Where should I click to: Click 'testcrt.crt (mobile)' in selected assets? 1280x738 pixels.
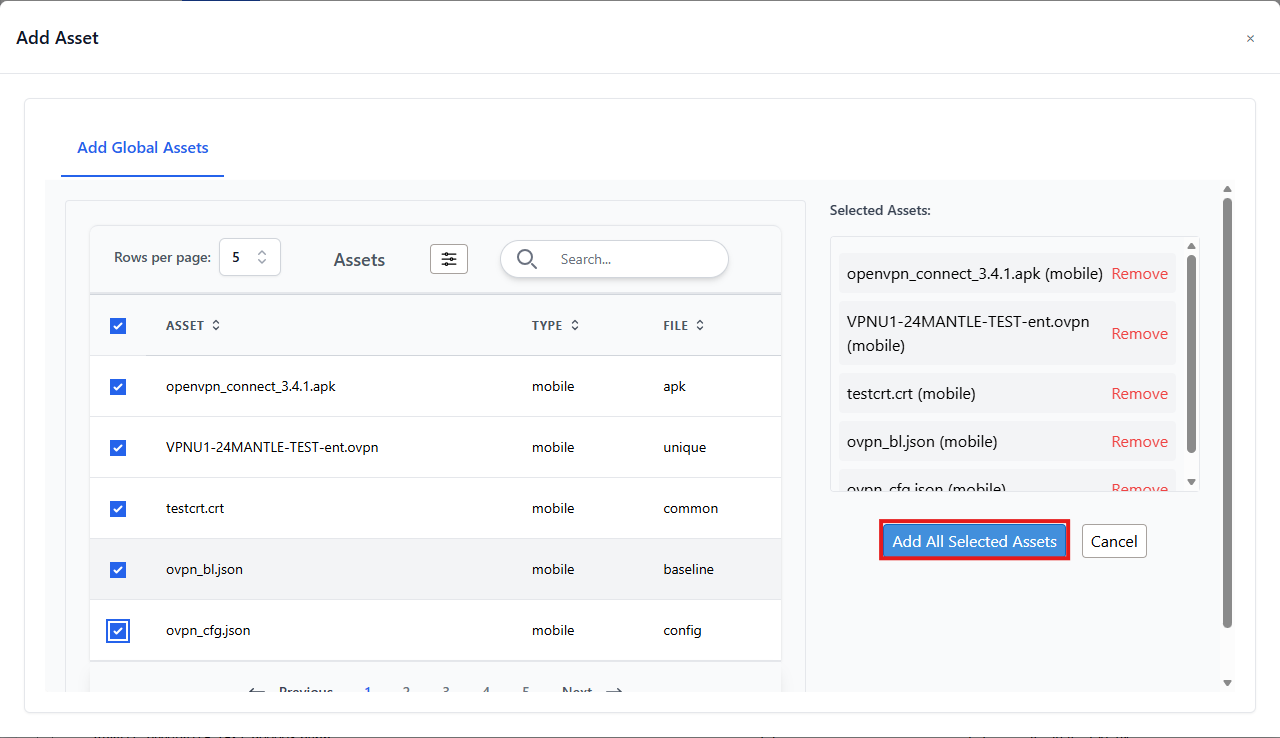(911, 394)
